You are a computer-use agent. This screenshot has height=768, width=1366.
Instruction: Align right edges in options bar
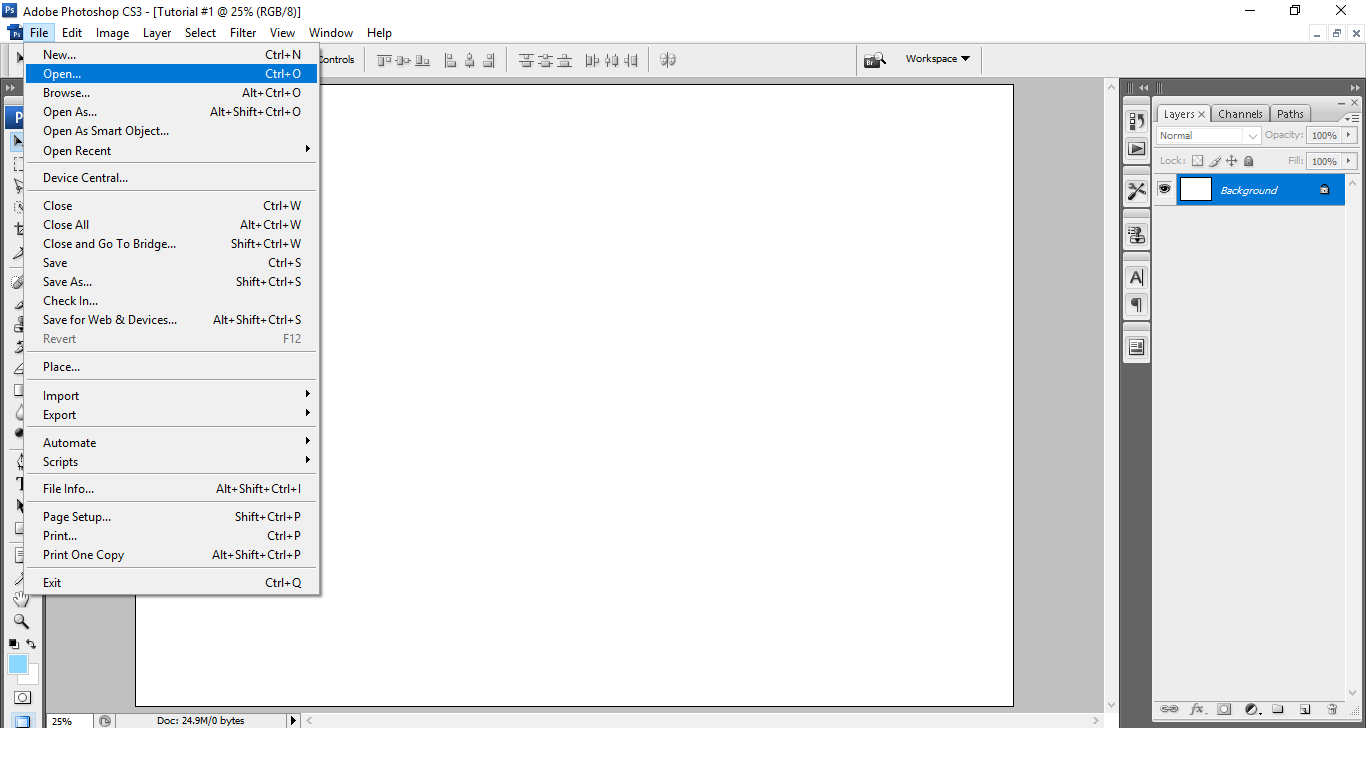click(x=488, y=60)
